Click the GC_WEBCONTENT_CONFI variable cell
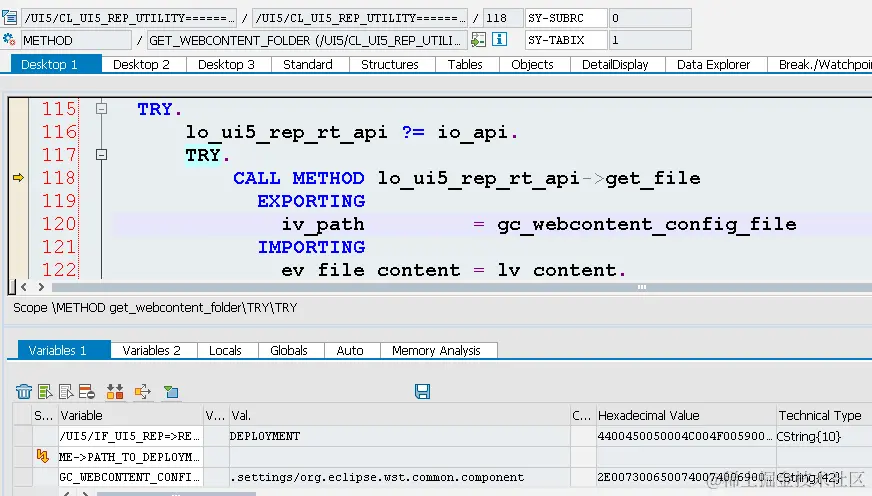 point(130,477)
